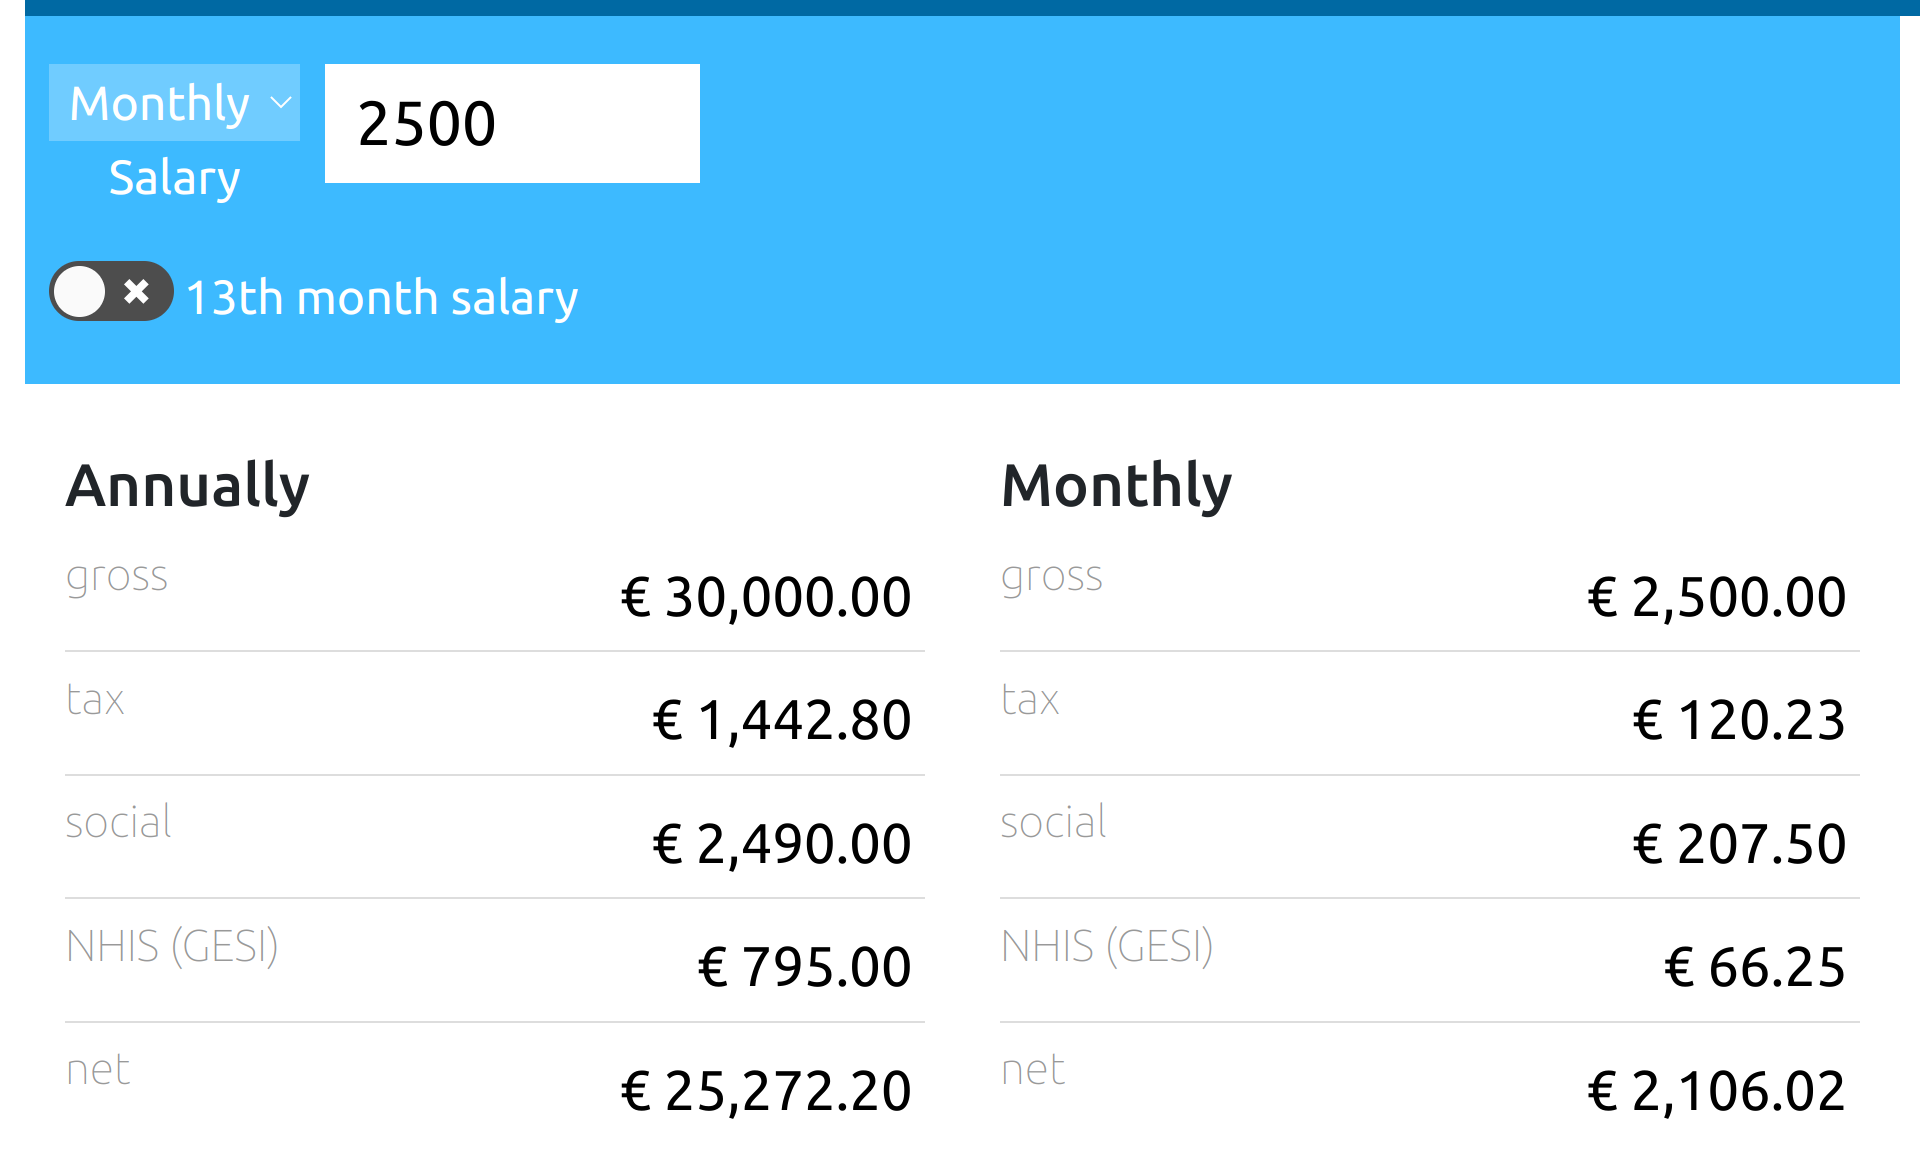Click the 13th month salary label
This screenshot has height=1168, width=1920.
click(x=382, y=298)
